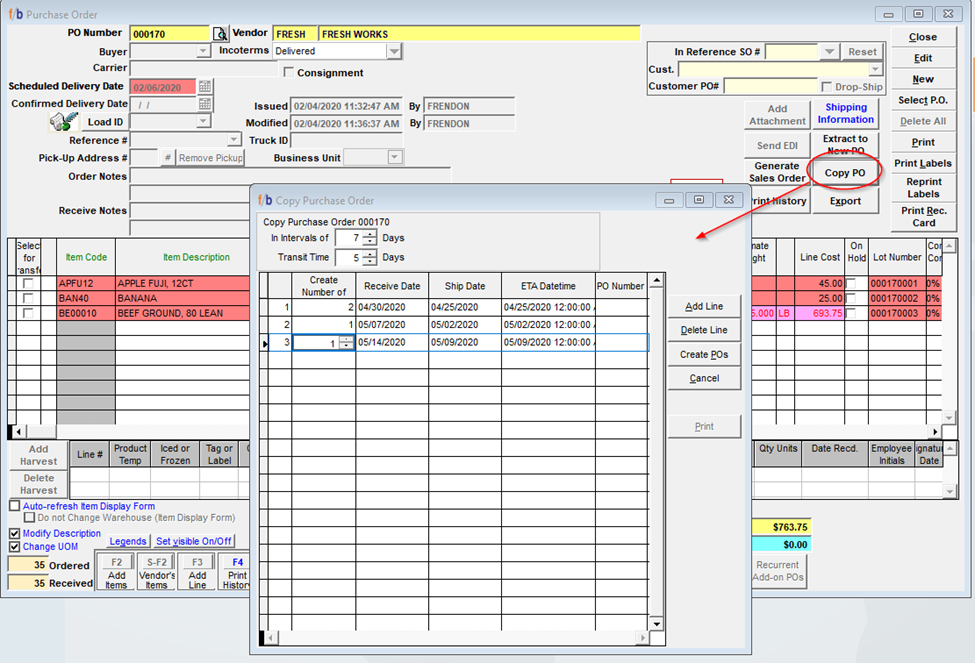This screenshot has height=663, width=975.
Task: Uncheck the Modify Description checkbox
Action: click(x=14, y=534)
